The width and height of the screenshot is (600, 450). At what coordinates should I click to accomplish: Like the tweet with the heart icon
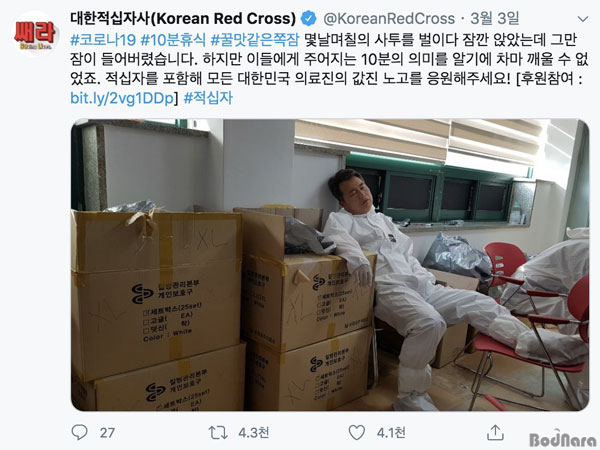coord(357,432)
